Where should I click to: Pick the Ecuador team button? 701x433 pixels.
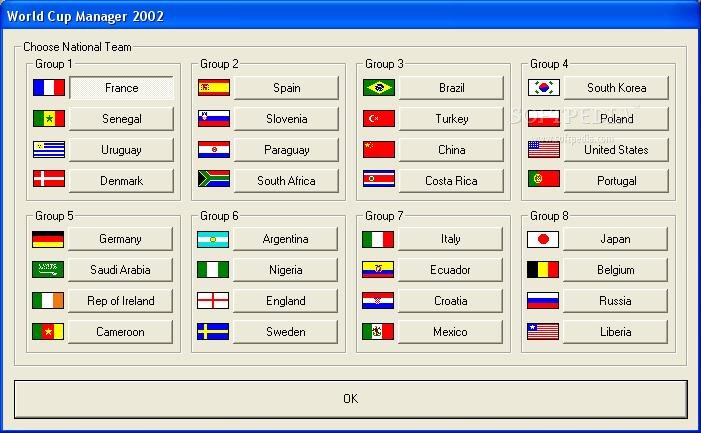click(451, 269)
